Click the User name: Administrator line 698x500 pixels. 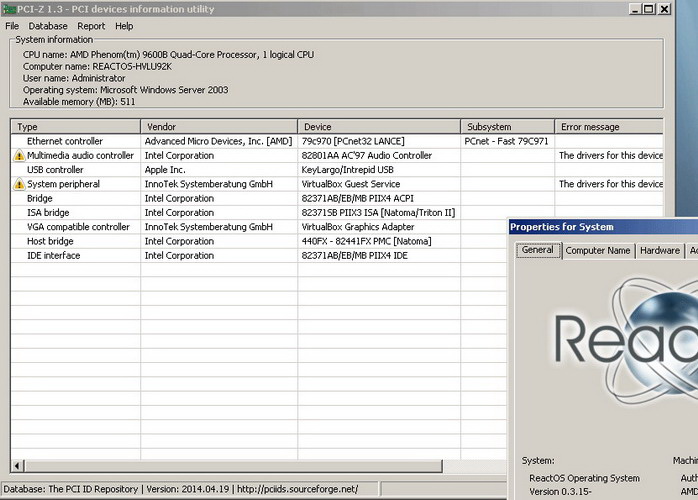click(x=74, y=78)
